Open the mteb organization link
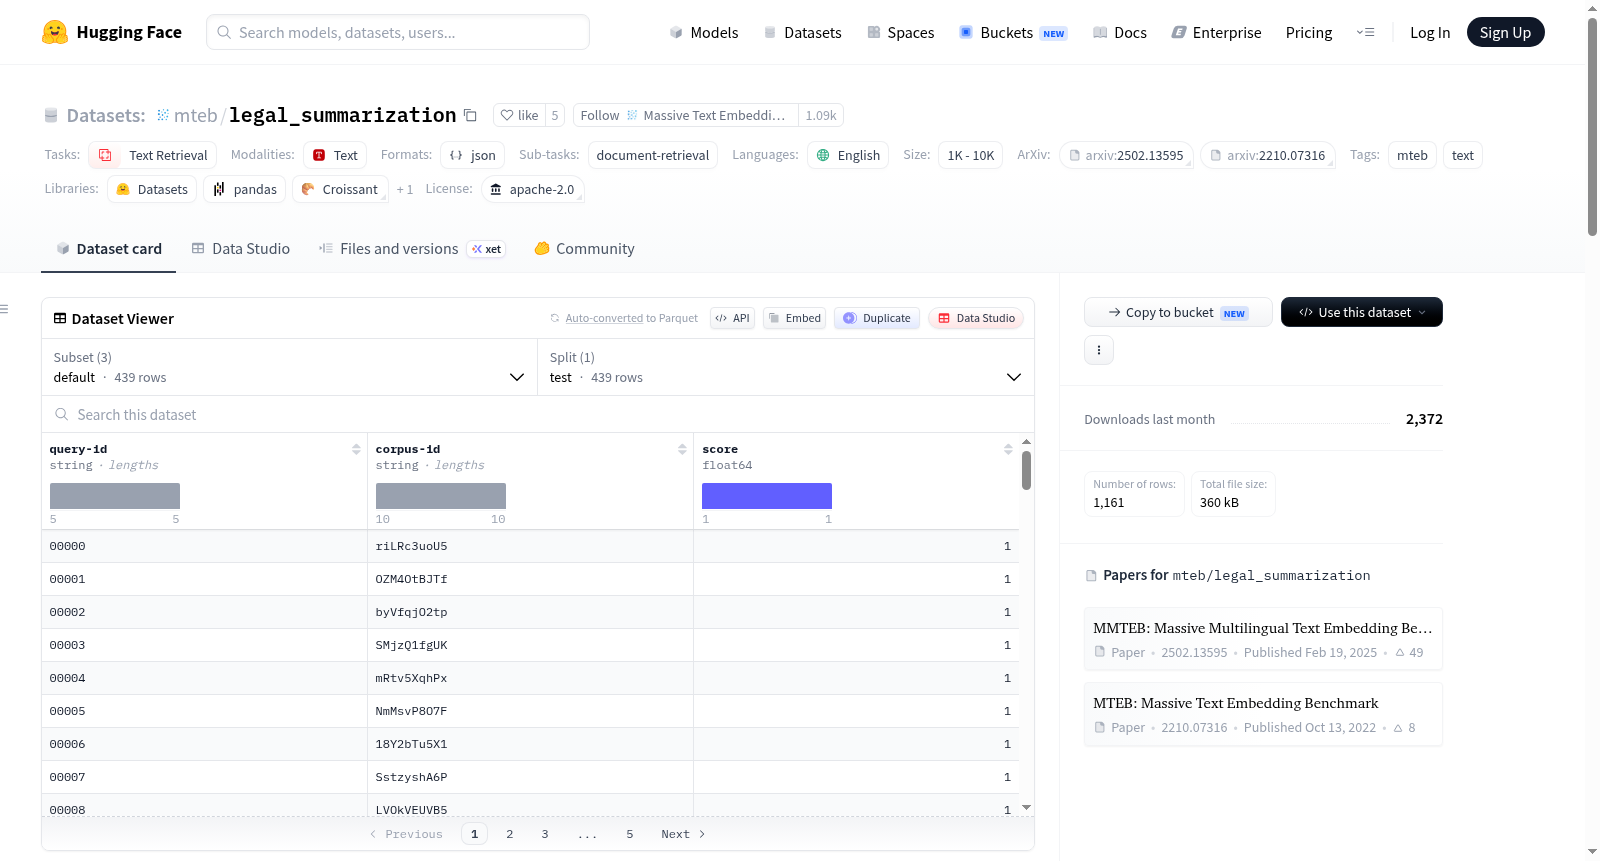 click(x=195, y=115)
